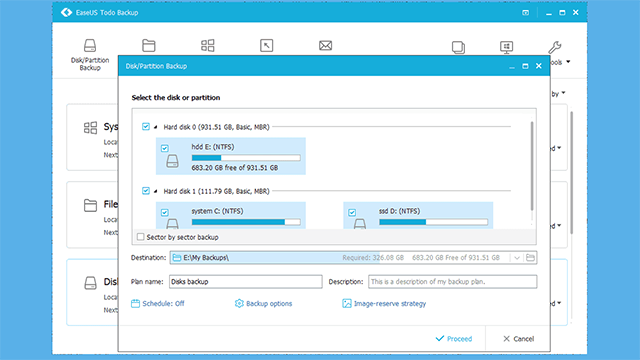
Task: Click the Mail Backup envelope toolbar icon
Action: click(325, 45)
